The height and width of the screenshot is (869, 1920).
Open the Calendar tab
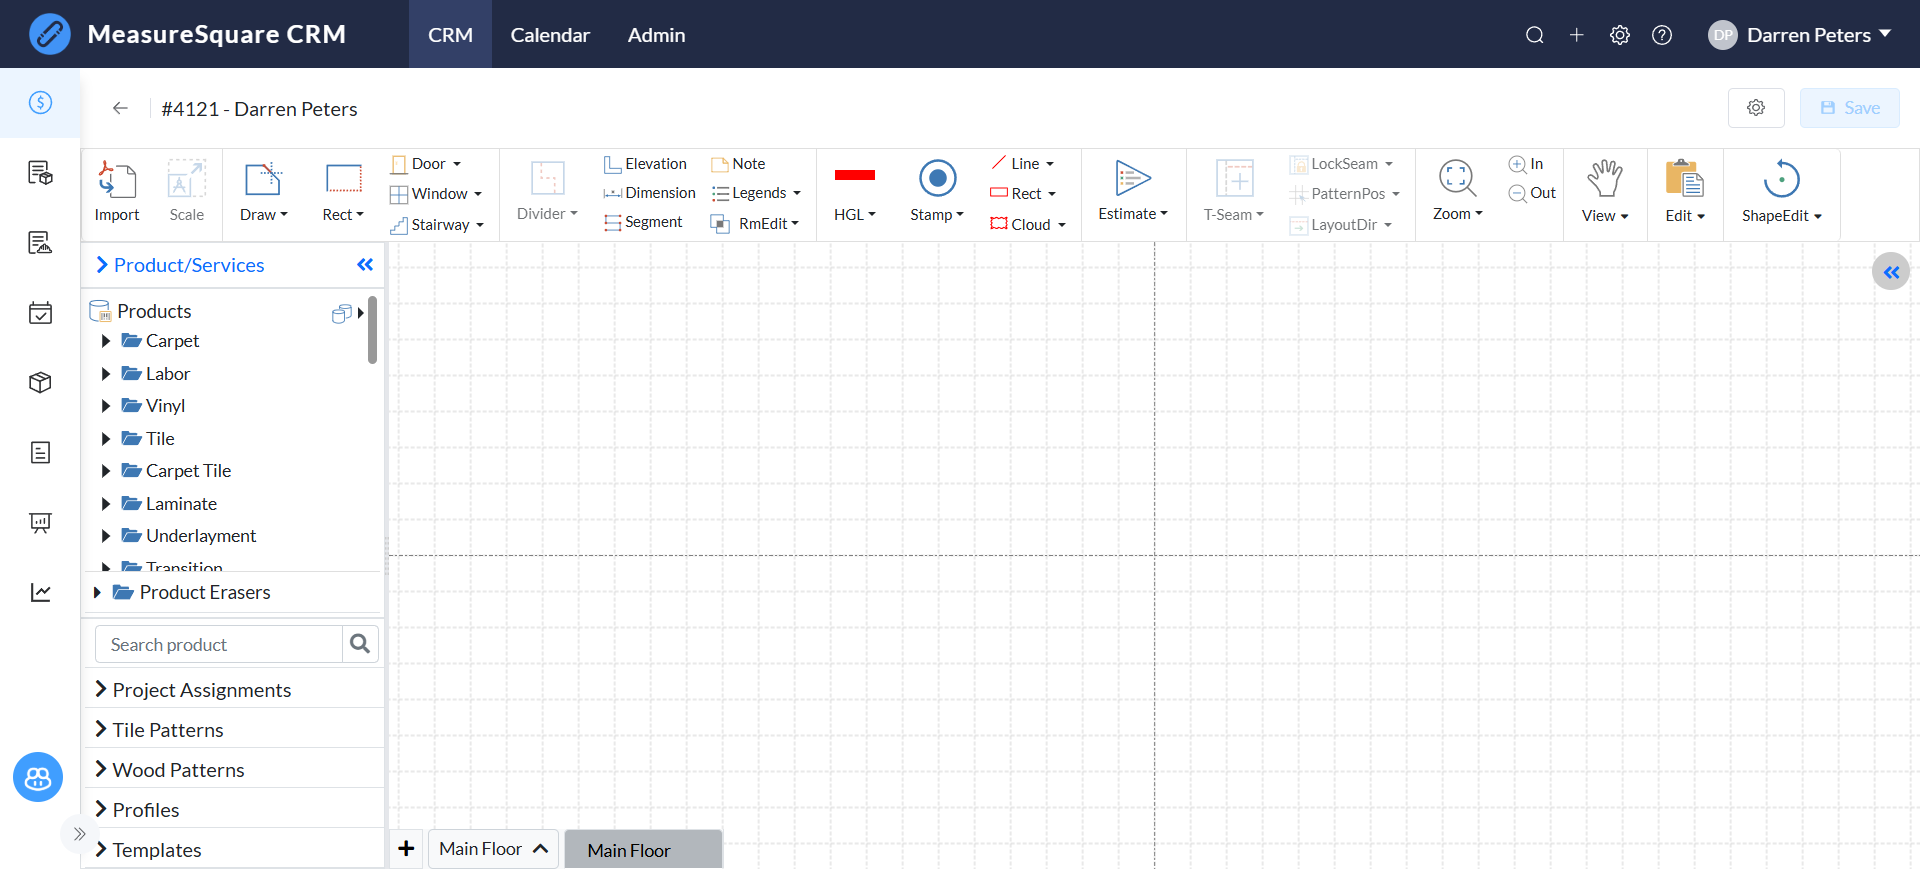click(550, 35)
